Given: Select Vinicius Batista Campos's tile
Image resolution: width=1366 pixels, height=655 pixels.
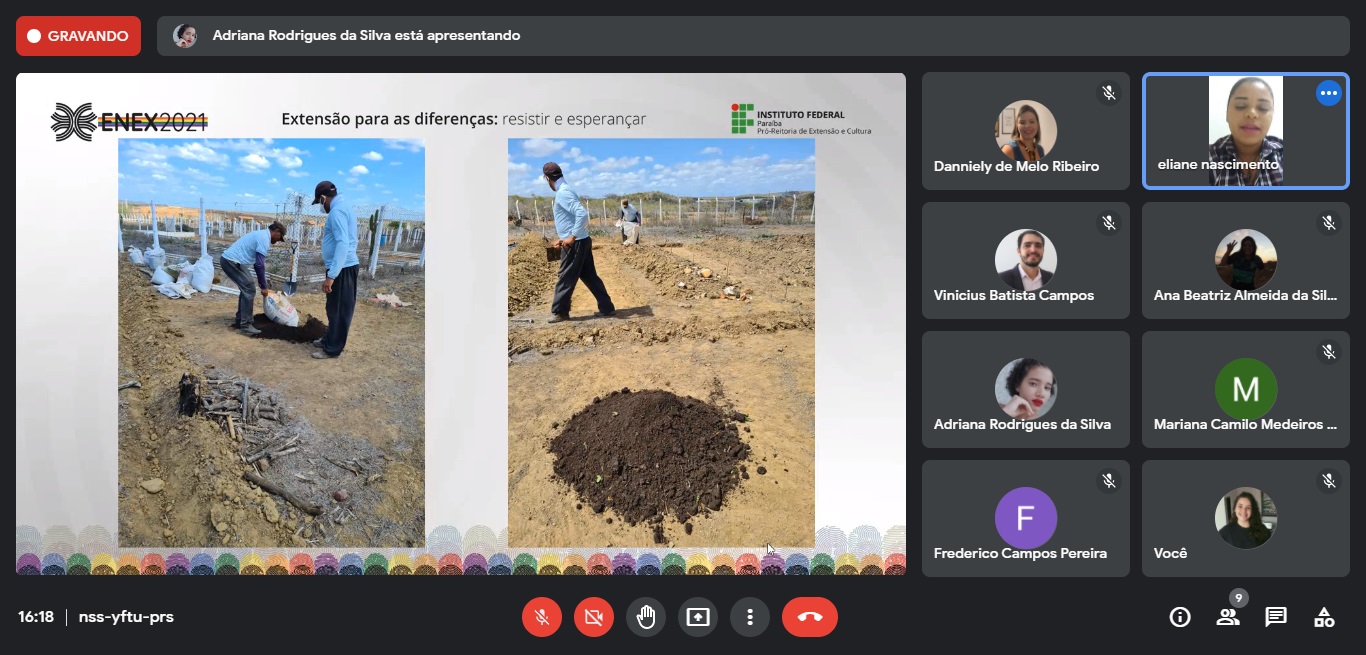Looking at the screenshot, I should point(1025,260).
